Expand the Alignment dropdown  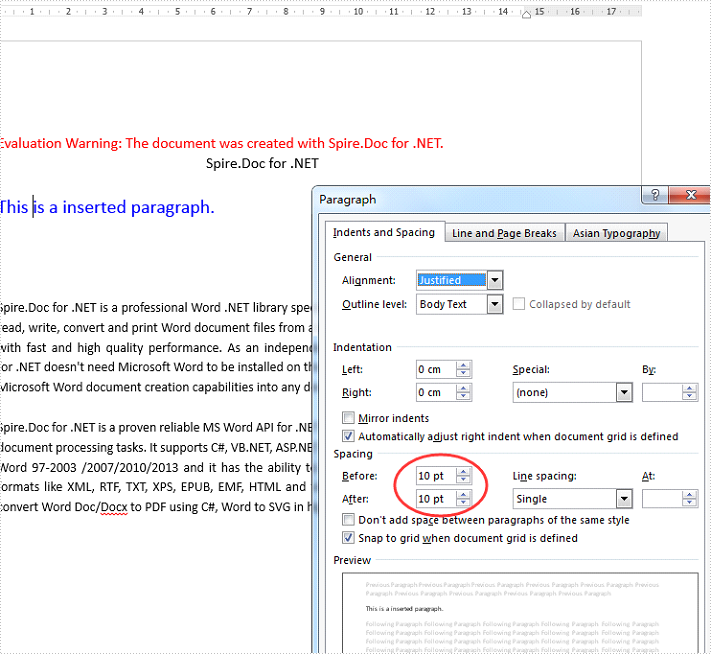click(494, 280)
